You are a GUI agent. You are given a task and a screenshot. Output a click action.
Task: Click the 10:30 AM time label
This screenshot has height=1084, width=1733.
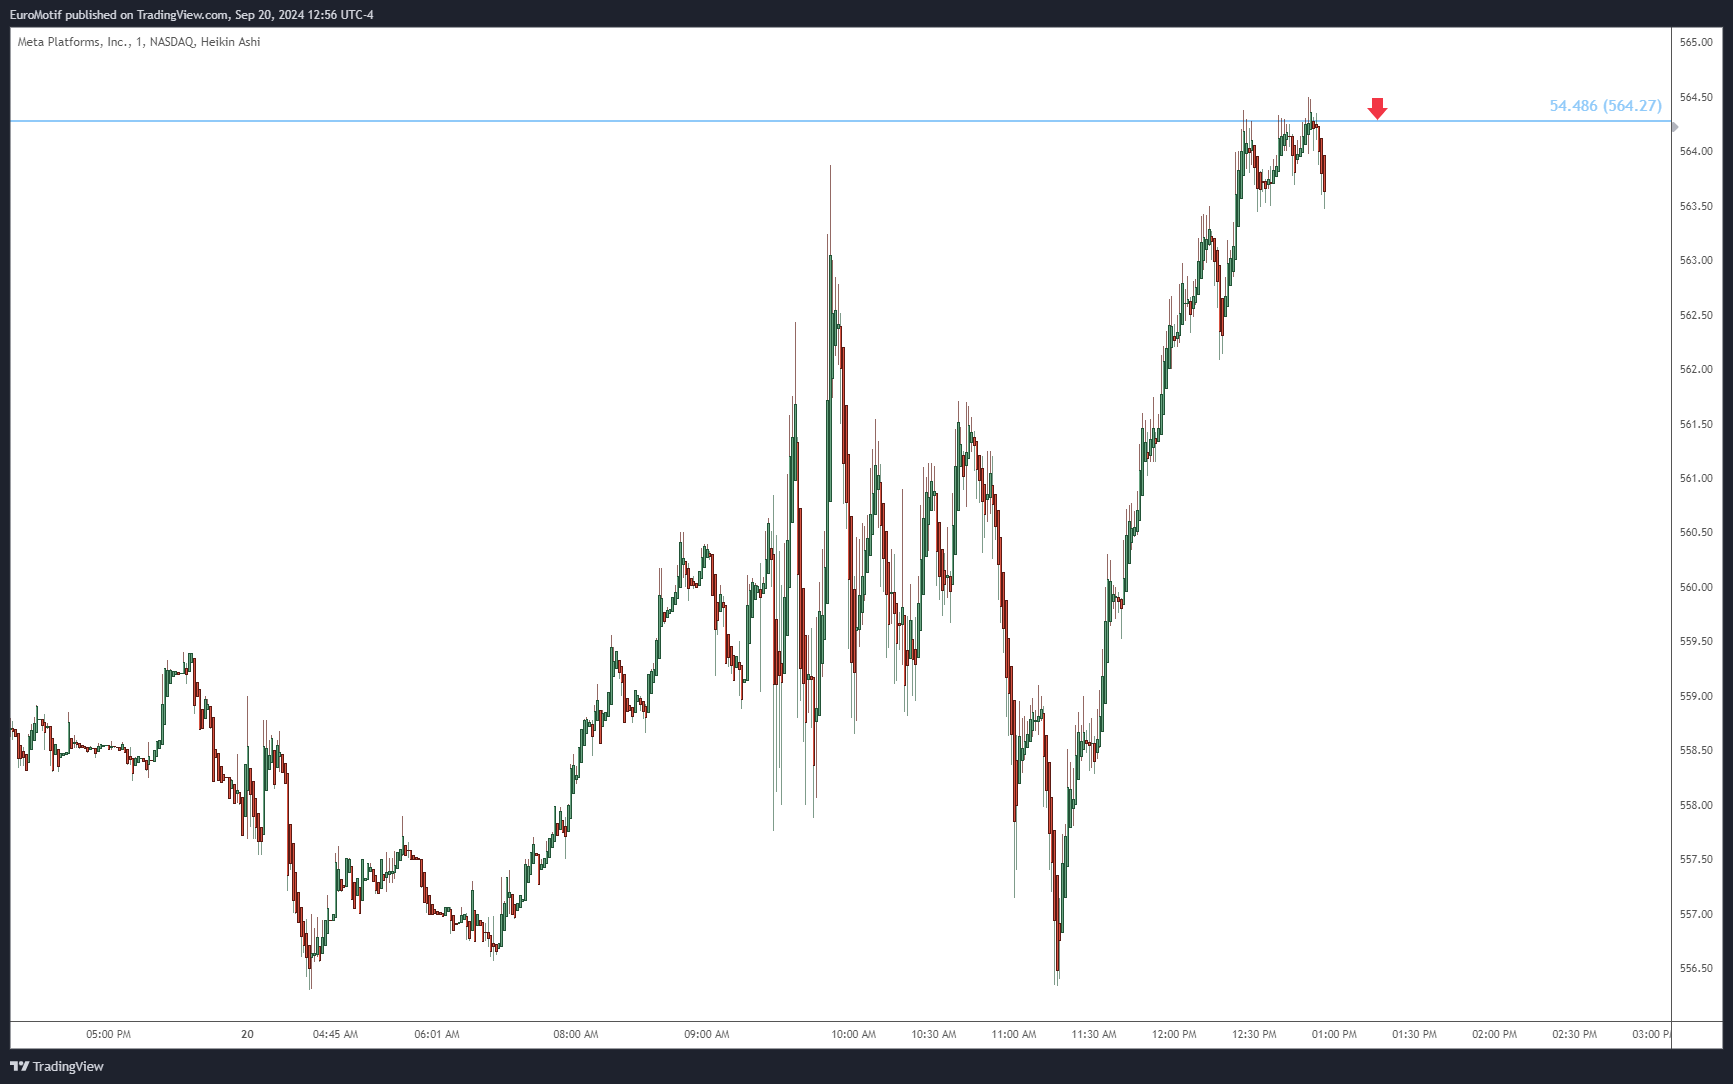coord(933,1034)
